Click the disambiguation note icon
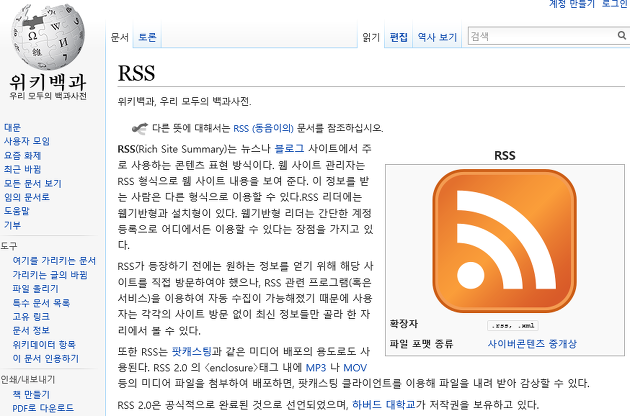 [x=139, y=128]
